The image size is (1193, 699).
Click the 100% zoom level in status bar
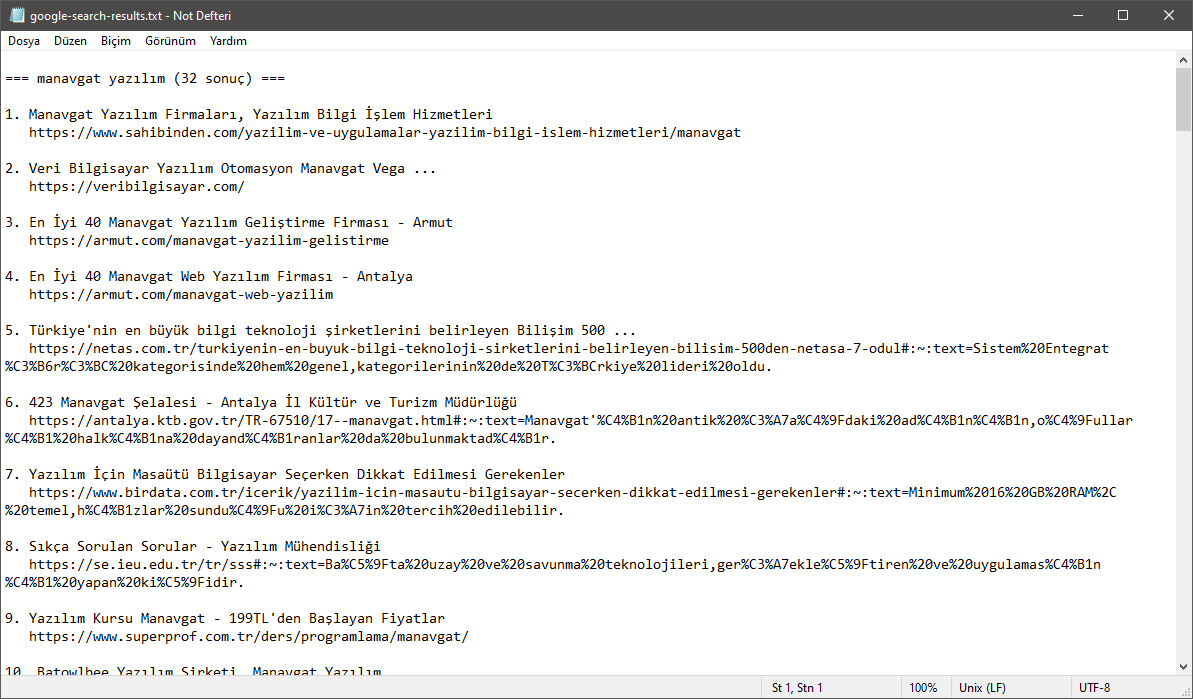coord(923,688)
